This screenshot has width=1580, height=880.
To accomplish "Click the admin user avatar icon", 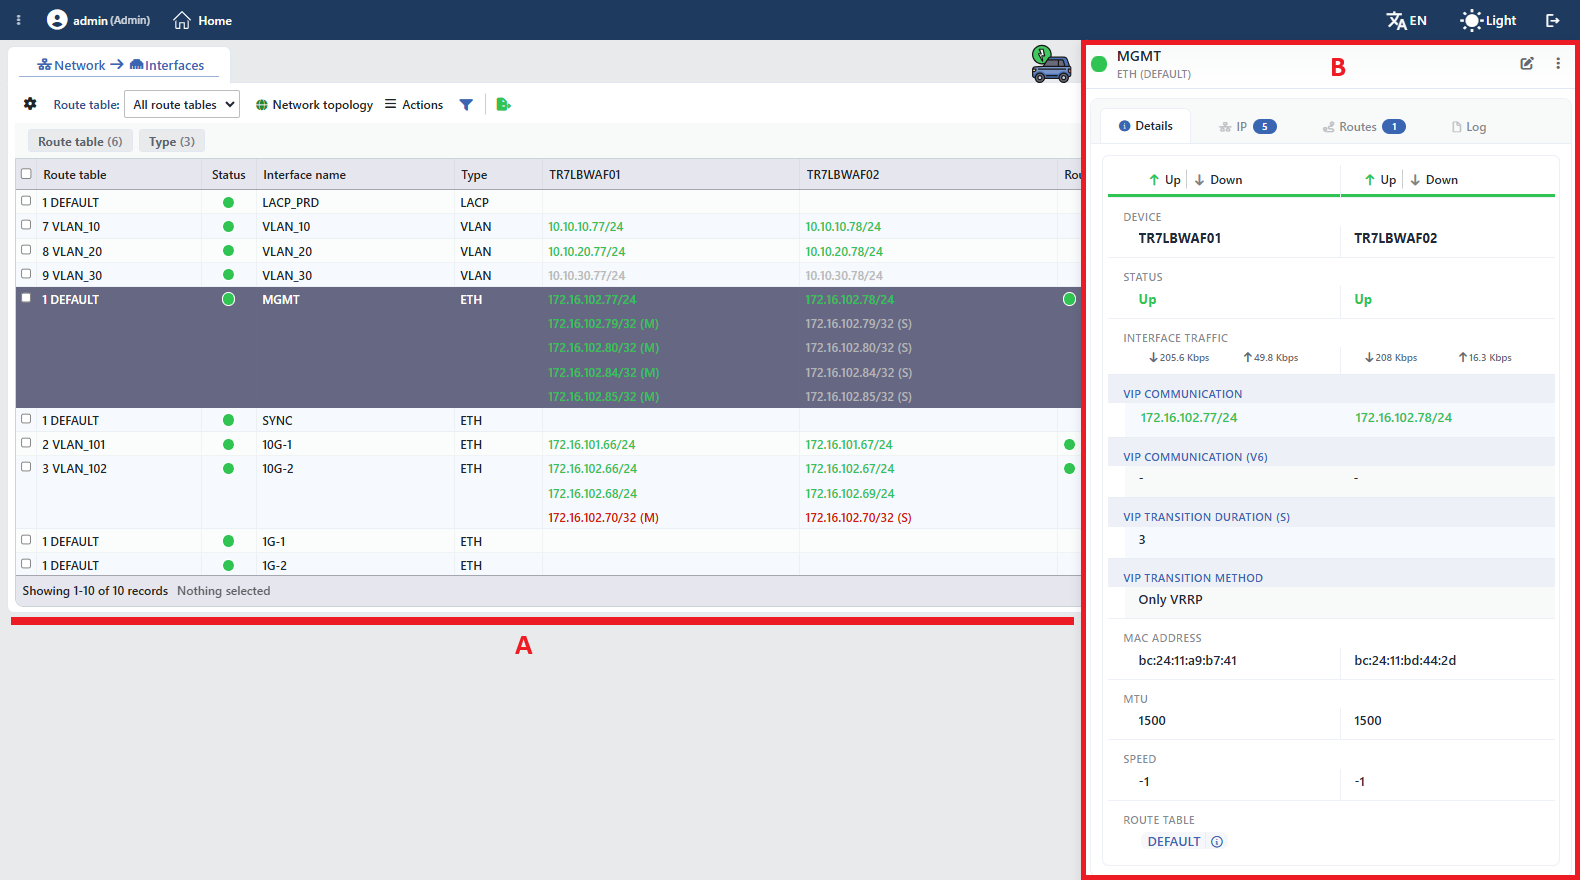I will click(x=57, y=20).
